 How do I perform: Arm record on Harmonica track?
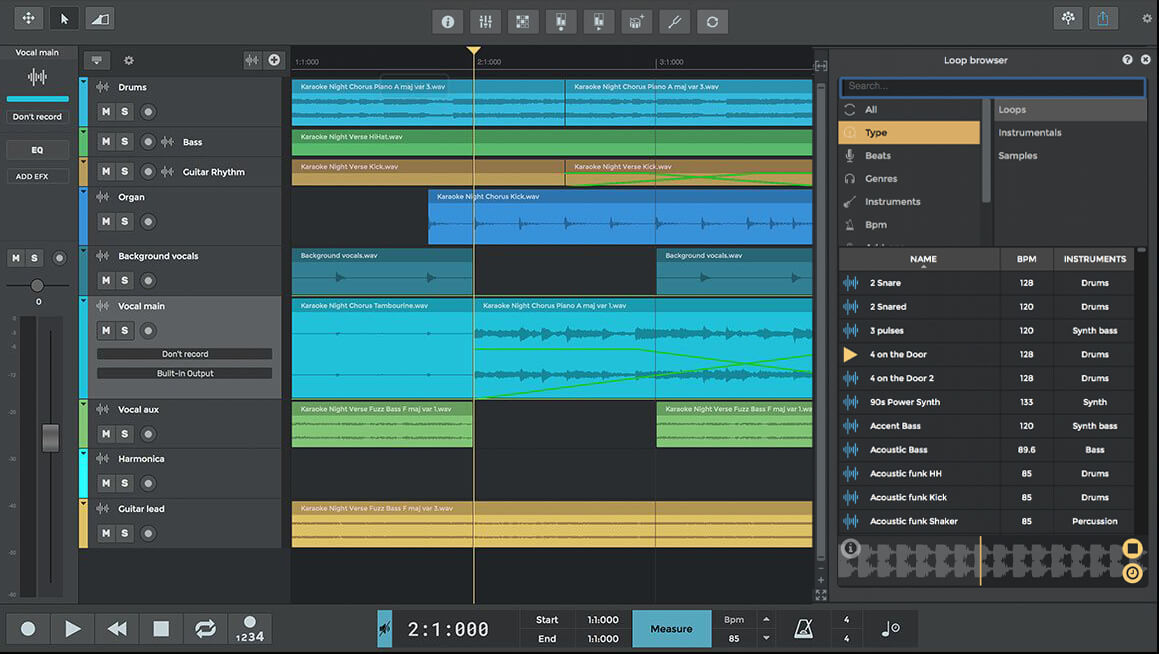tap(148, 484)
